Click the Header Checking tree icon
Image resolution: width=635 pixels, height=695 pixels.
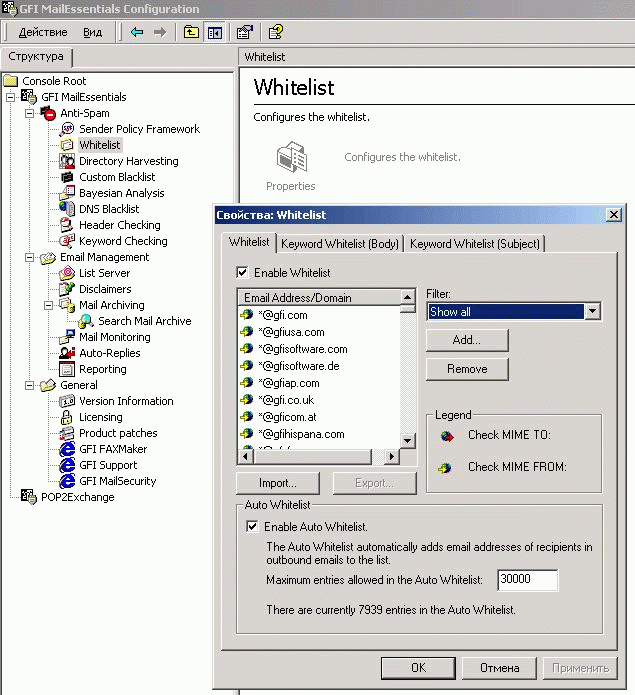(x=67, y=225)
